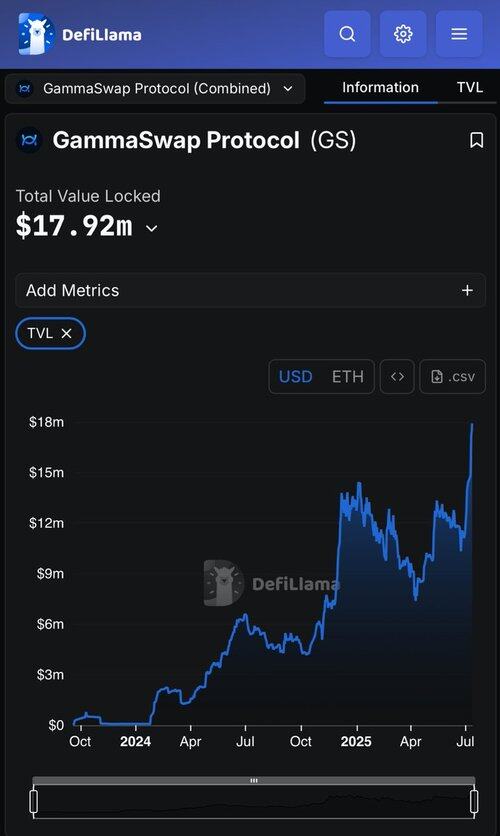Screen dimensions: 500x836
Task: Click the TVL peak on the chart line
Action: tap(472, 424)
